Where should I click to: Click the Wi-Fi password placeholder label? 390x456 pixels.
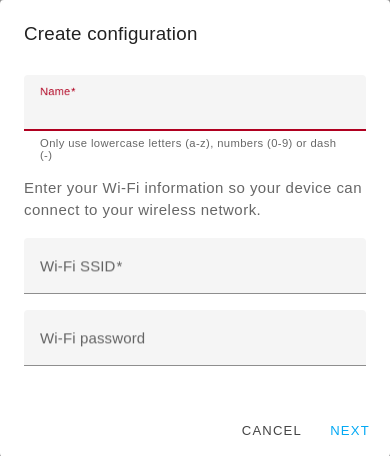pyautogui.click(x=92, y=339)
